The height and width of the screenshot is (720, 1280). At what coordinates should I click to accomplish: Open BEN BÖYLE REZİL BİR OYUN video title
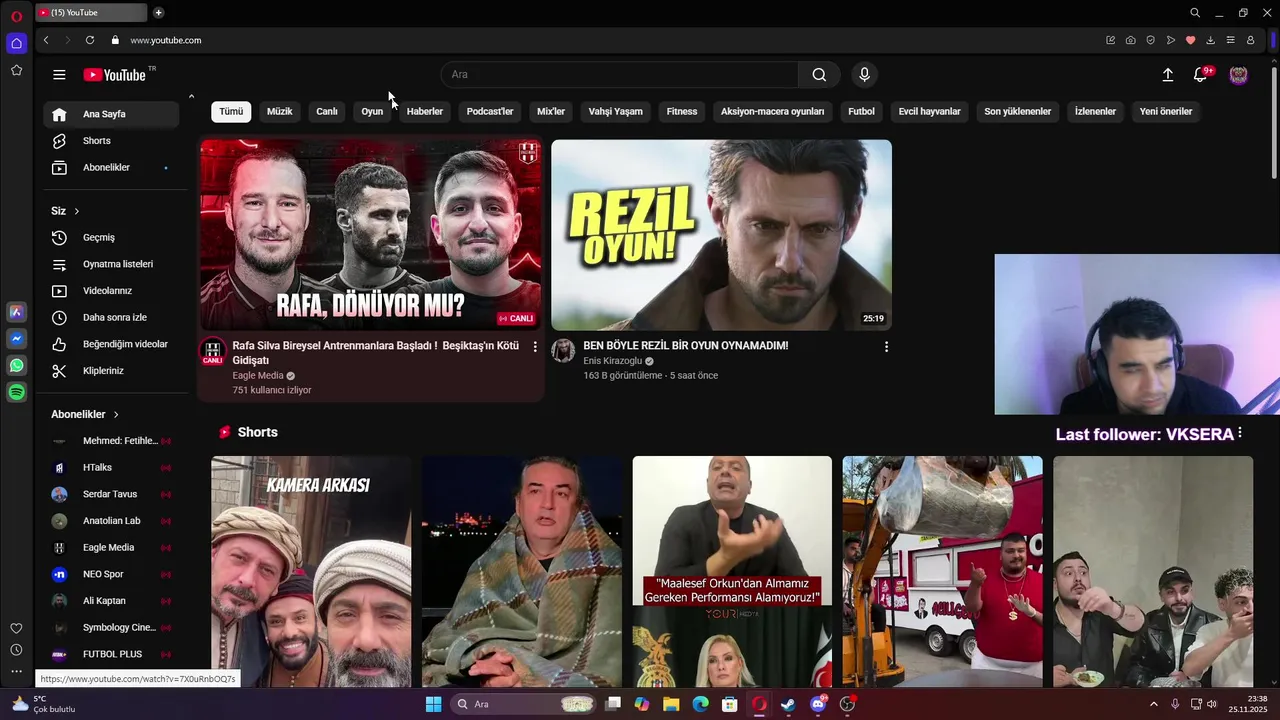686,346
